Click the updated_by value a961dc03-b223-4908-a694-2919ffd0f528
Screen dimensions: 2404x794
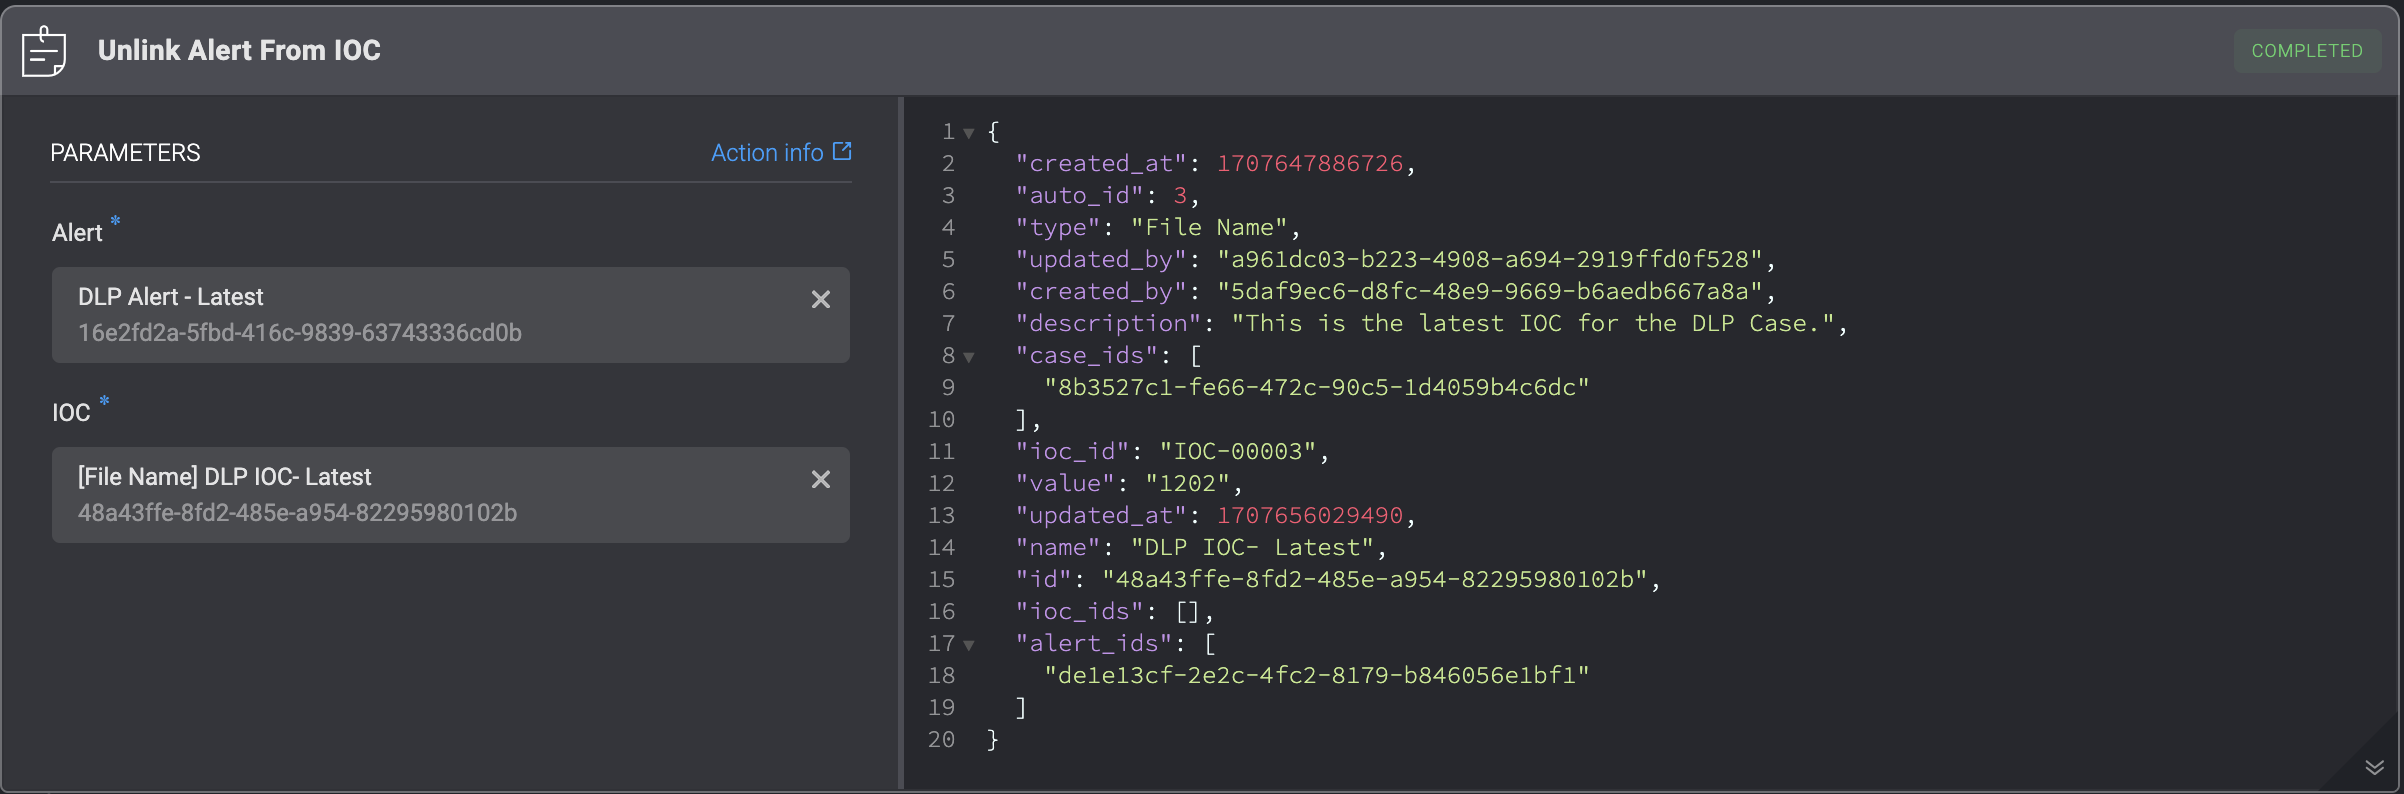coord(1490,259)
